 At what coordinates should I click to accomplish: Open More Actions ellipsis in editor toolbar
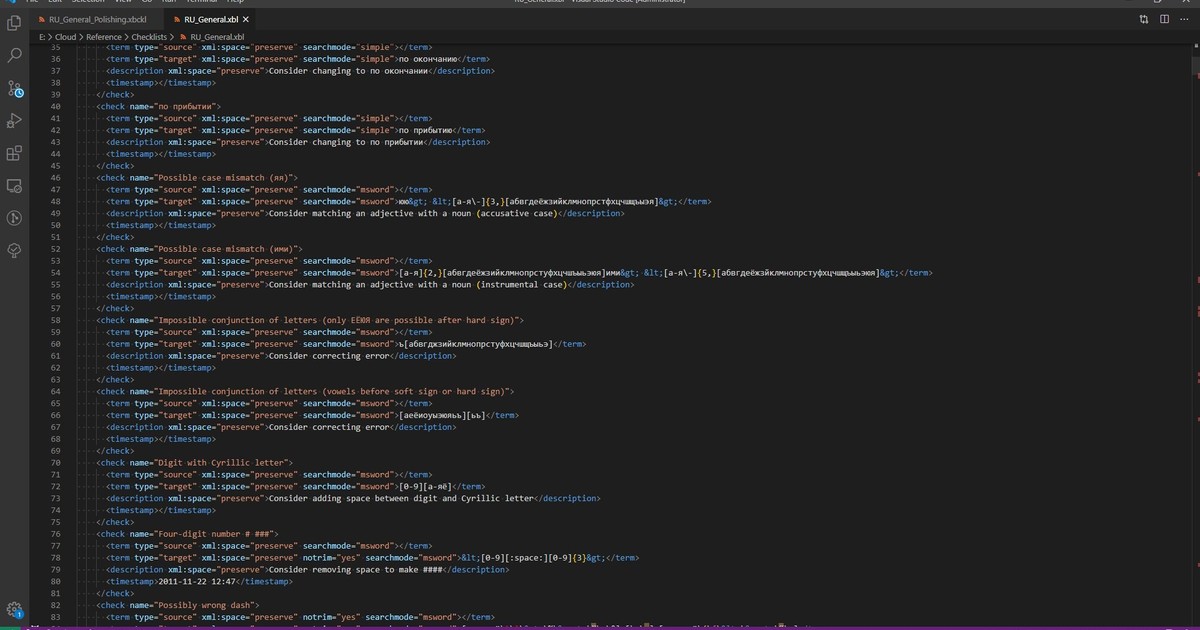1184,19
